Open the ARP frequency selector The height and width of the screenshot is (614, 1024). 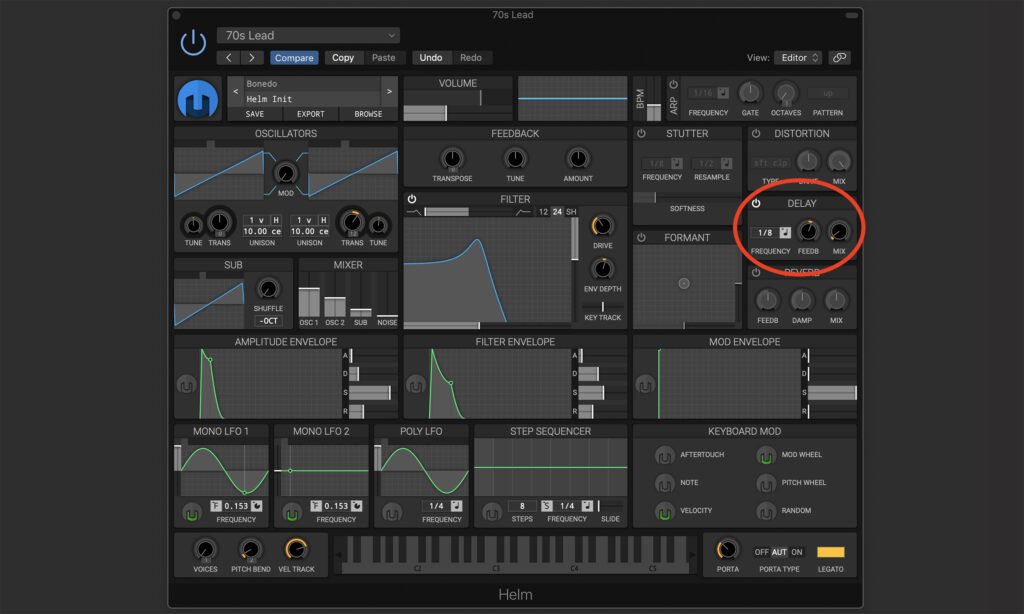pos(703,93)
